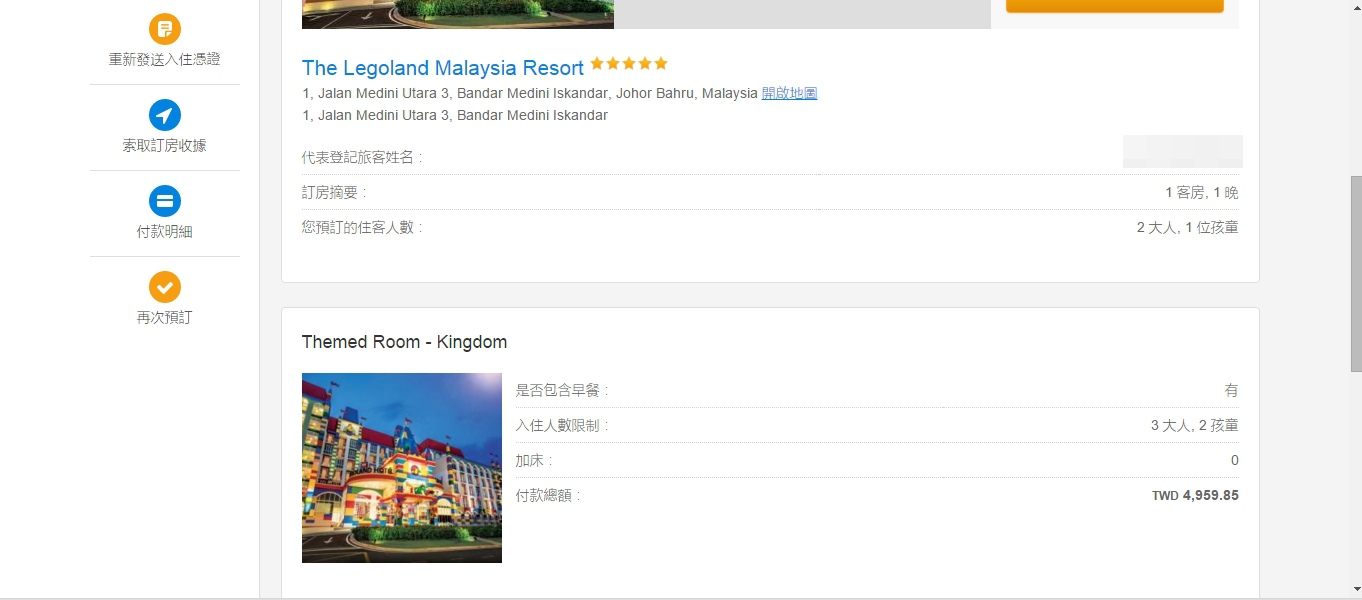Viewport: 1362px width, 600px height.
Task: Open 再次預訂 link
Action: coord(165,317)
